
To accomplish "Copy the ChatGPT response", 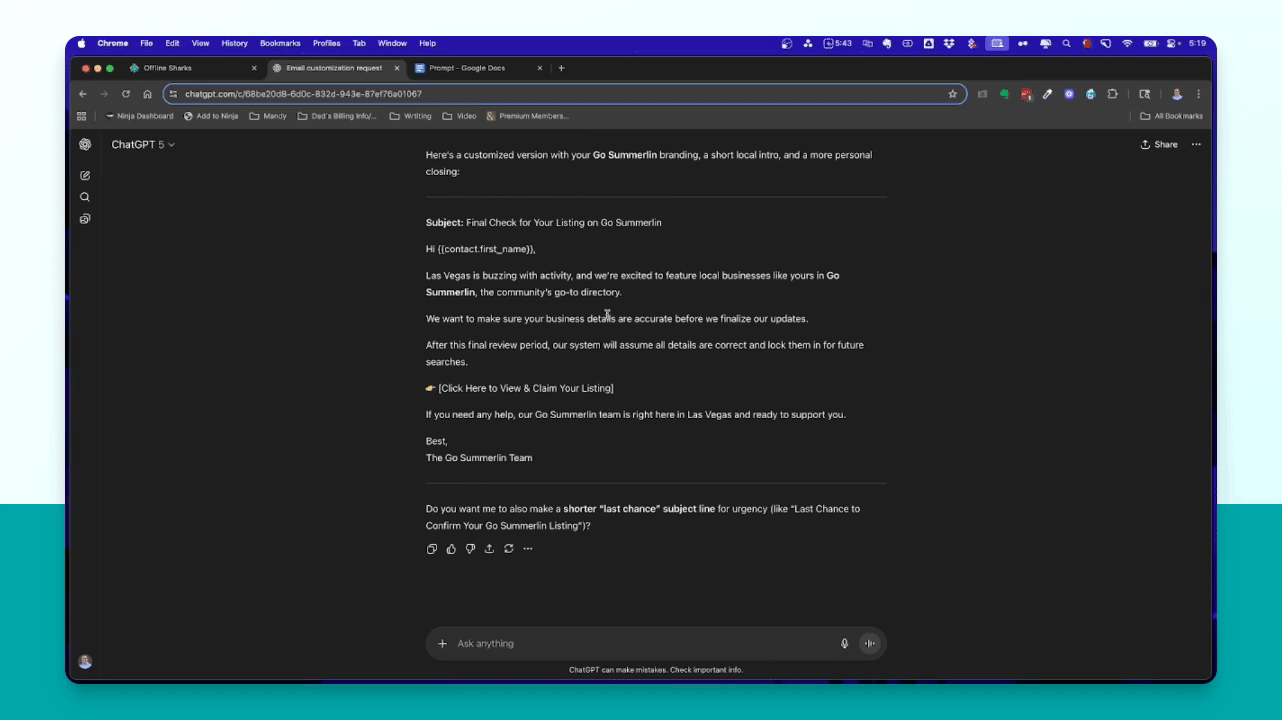I will click(432, 549).
